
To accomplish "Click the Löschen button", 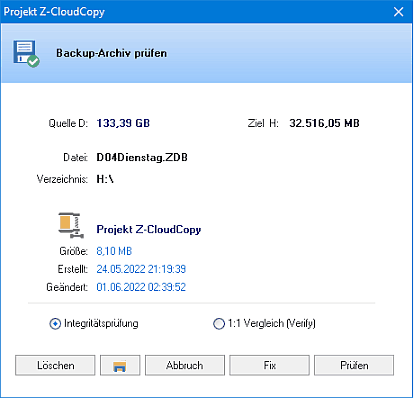I will [55, 366].
